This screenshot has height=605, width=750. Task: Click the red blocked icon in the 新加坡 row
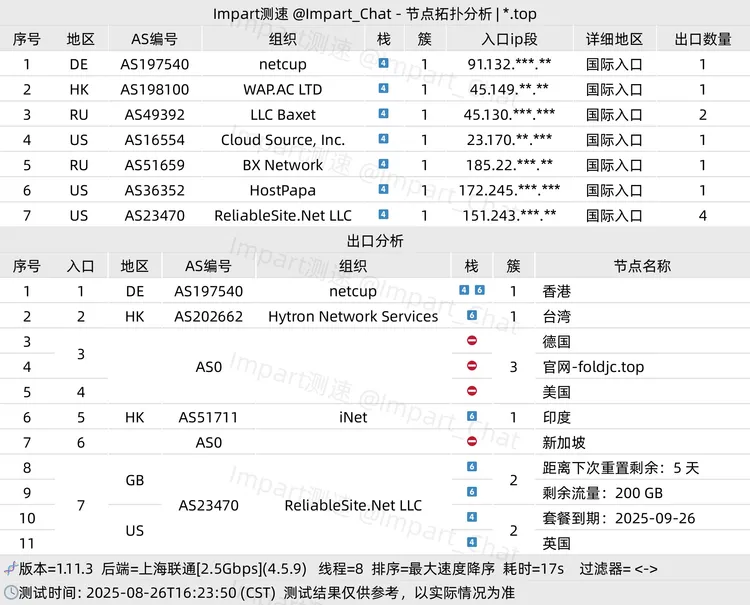pyautogui.click(x=472, y=442)
